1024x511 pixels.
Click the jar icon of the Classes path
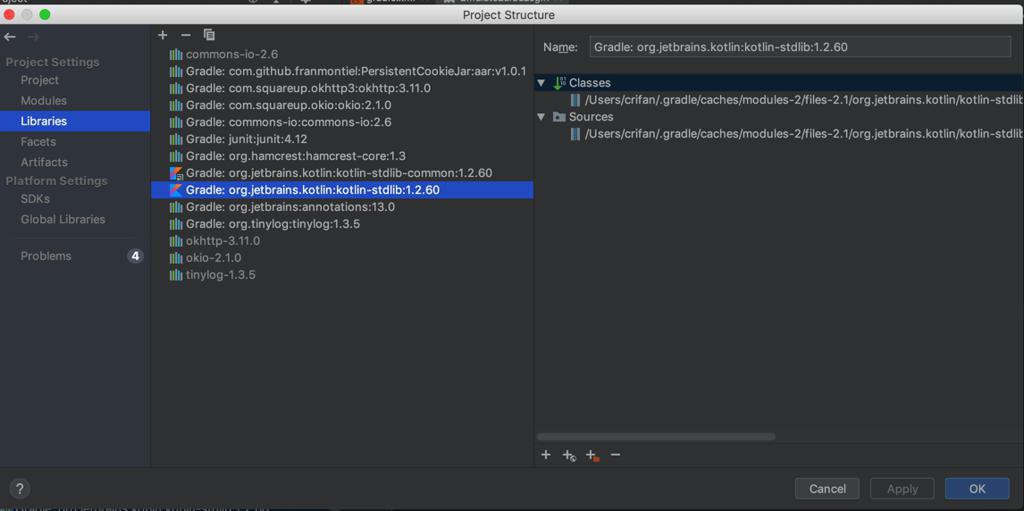pos(575,100)
